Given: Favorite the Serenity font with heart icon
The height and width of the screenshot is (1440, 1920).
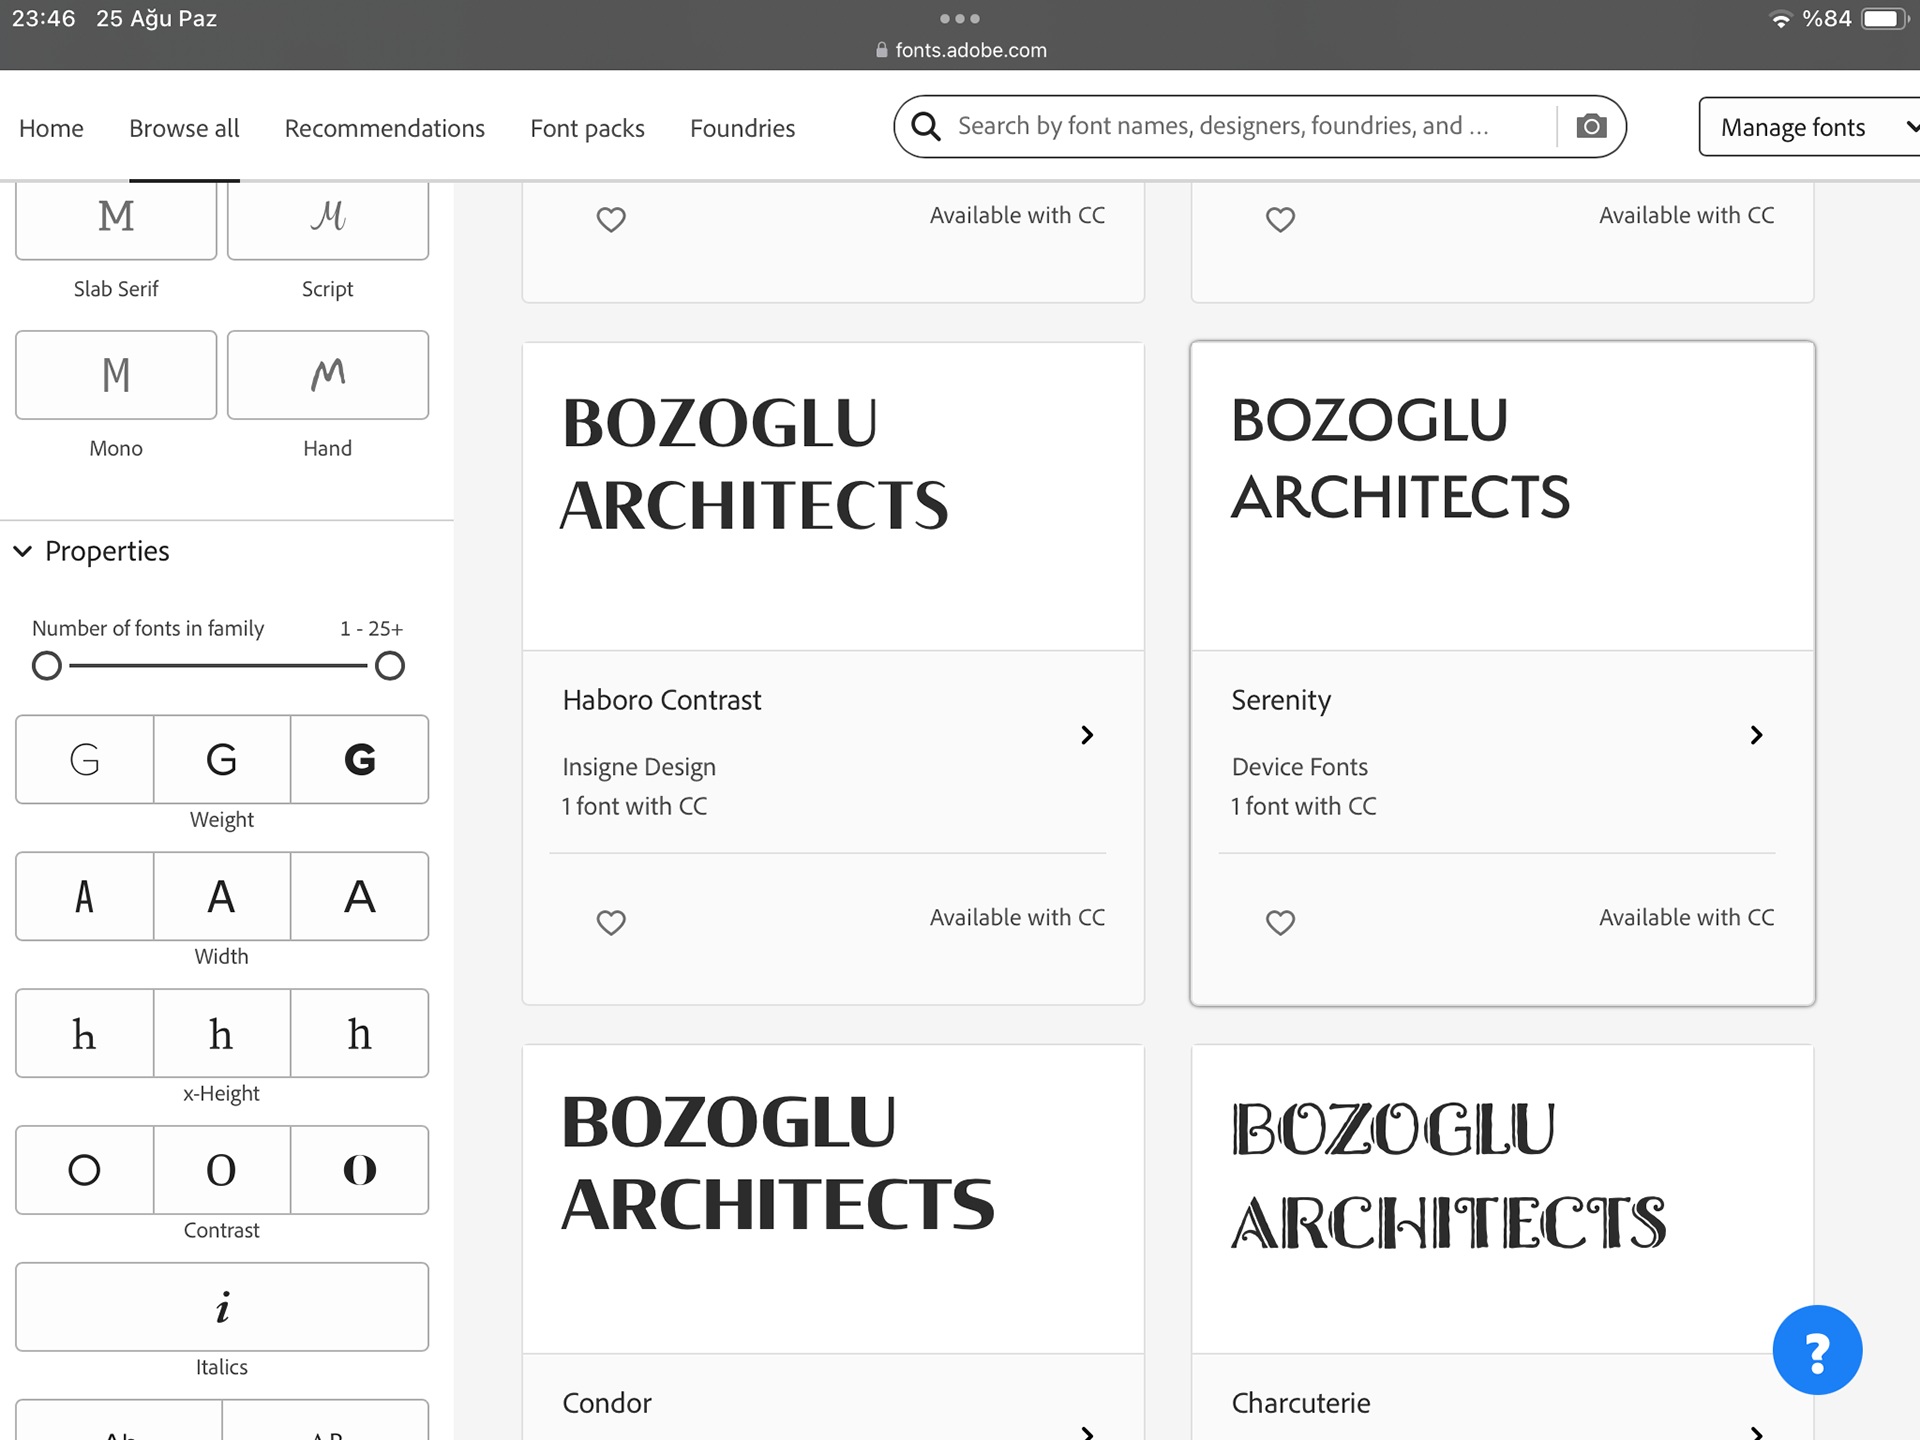Looking at the screenshot, I should click(1280, 921).
